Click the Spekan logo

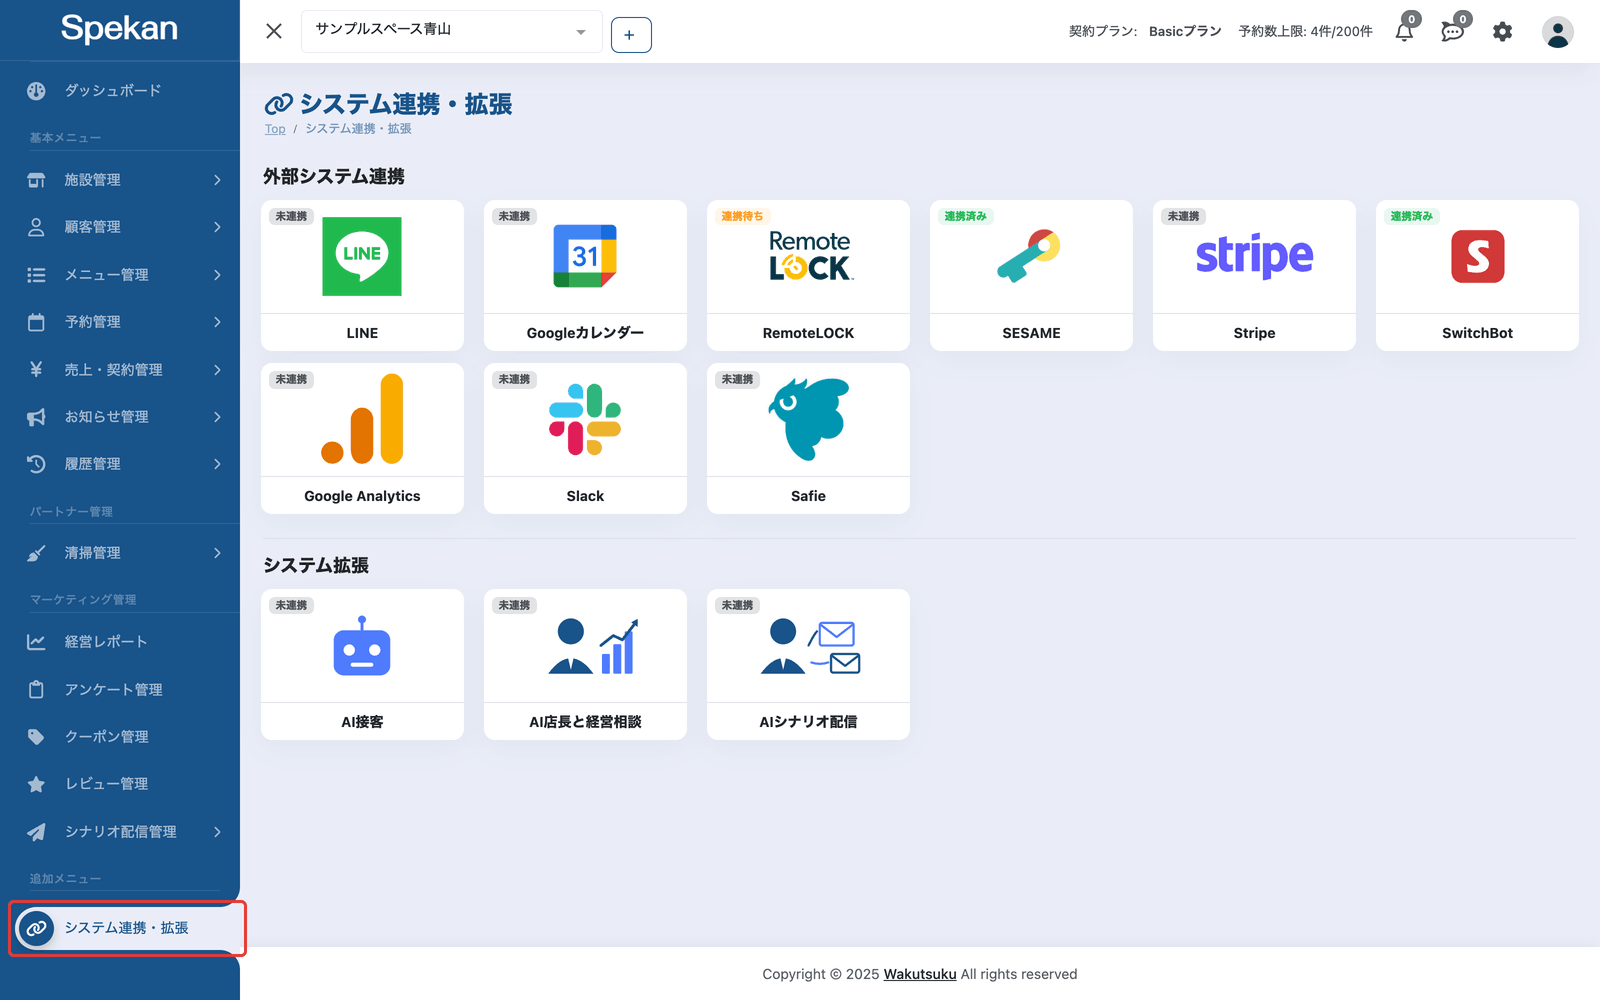click(x=119, y=28)
